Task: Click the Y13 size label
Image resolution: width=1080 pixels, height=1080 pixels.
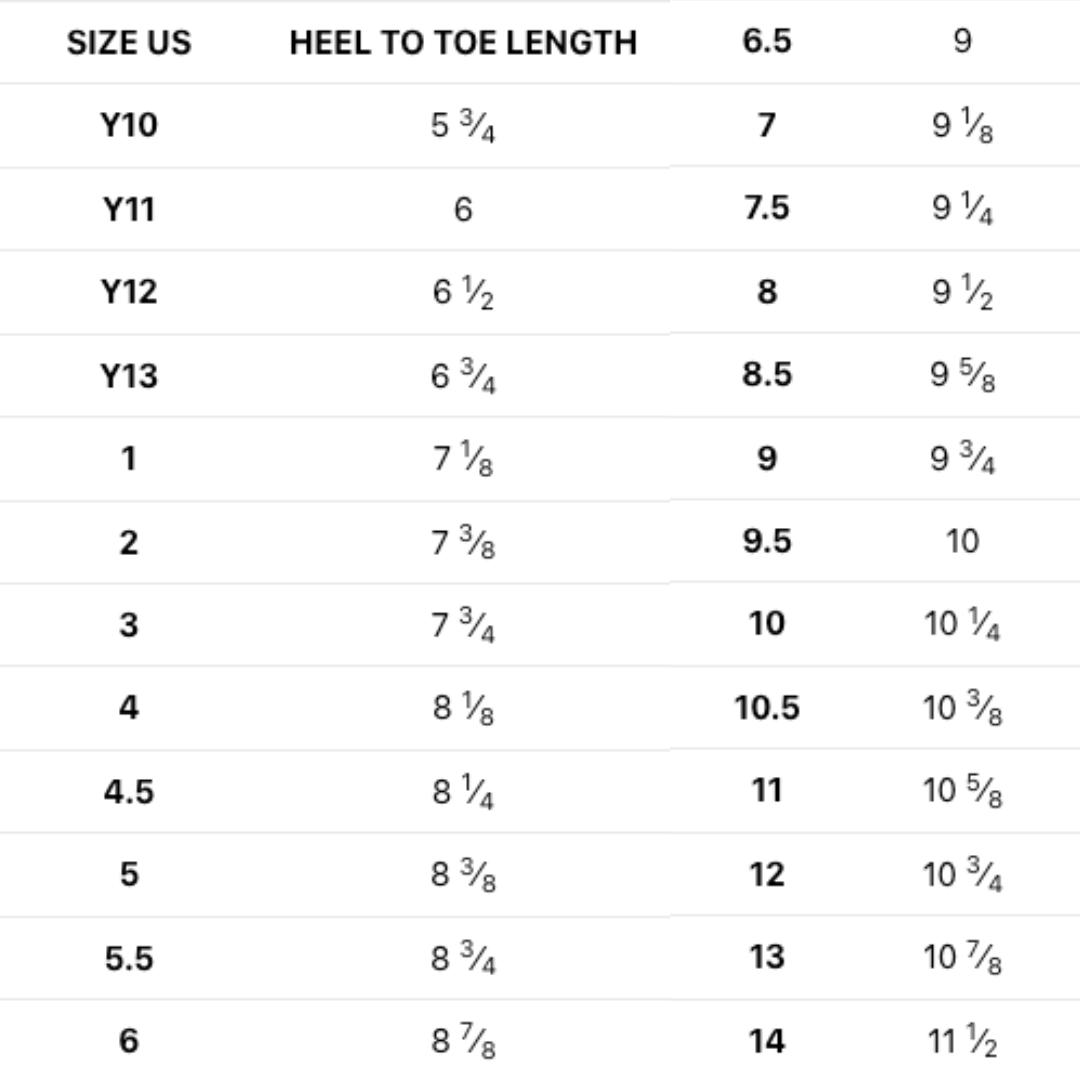Action: pyautogui.click(x=129, y=376)
